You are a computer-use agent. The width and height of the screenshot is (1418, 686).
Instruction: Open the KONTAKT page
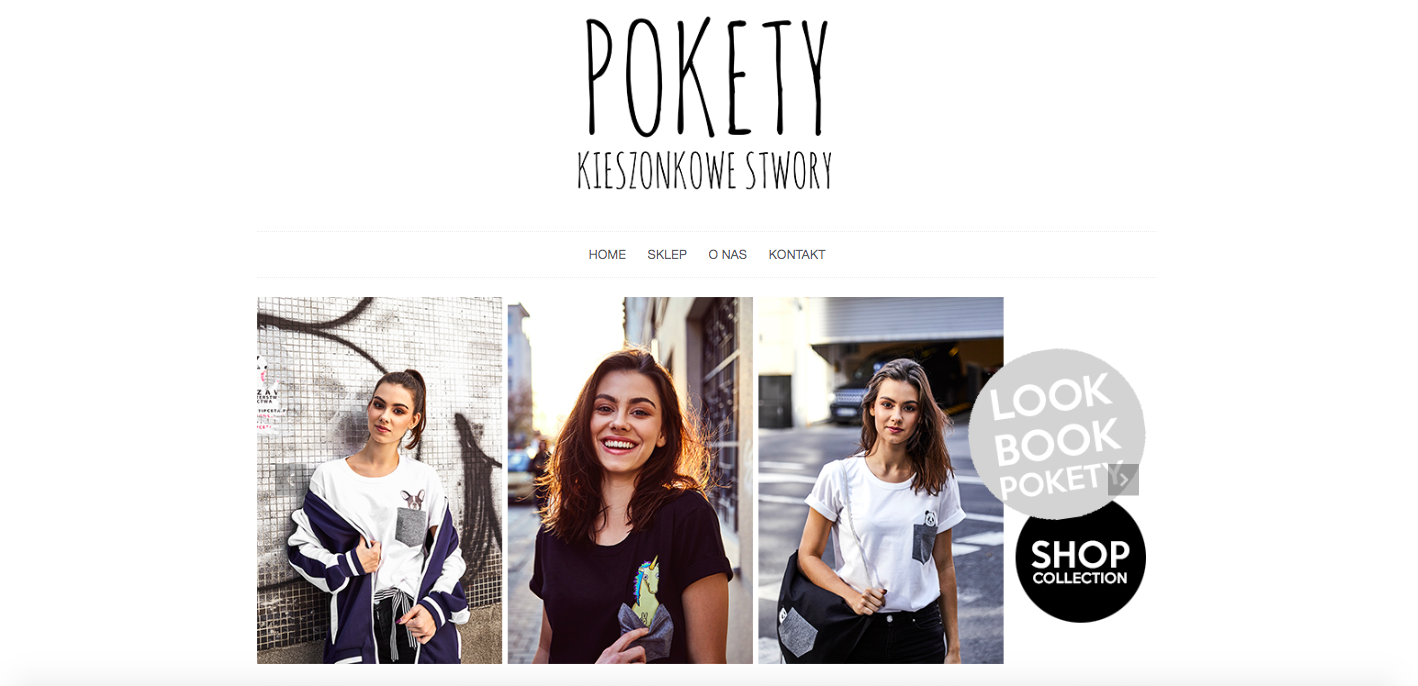point(797,255)
